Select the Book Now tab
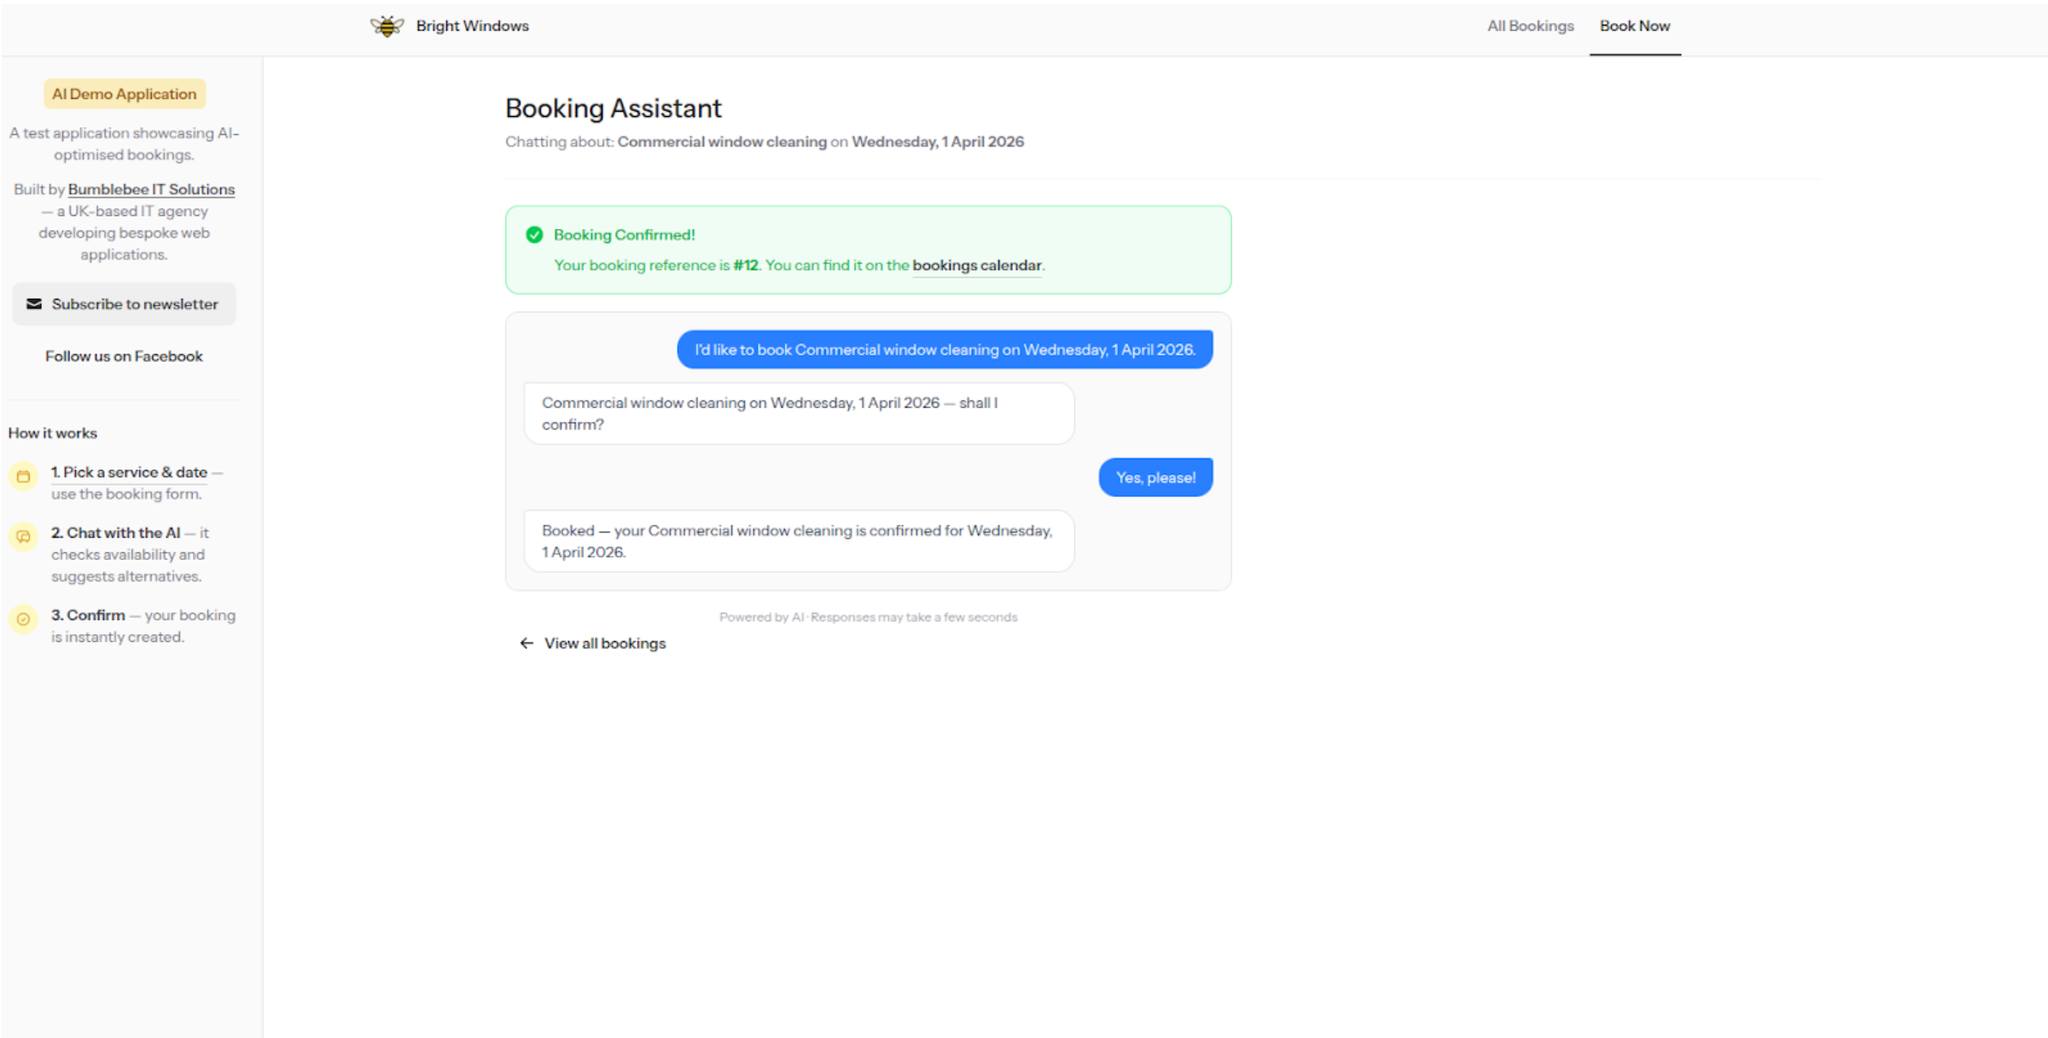The image size is (2048, 1038). (x=1634, y=25)
